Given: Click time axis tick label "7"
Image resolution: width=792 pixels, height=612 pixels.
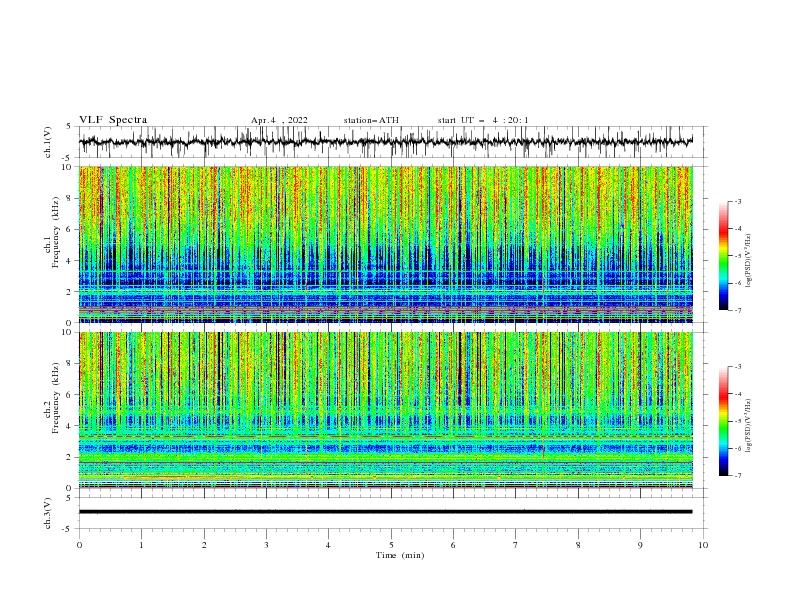Looking at the screenshot, I should [516, 545].
